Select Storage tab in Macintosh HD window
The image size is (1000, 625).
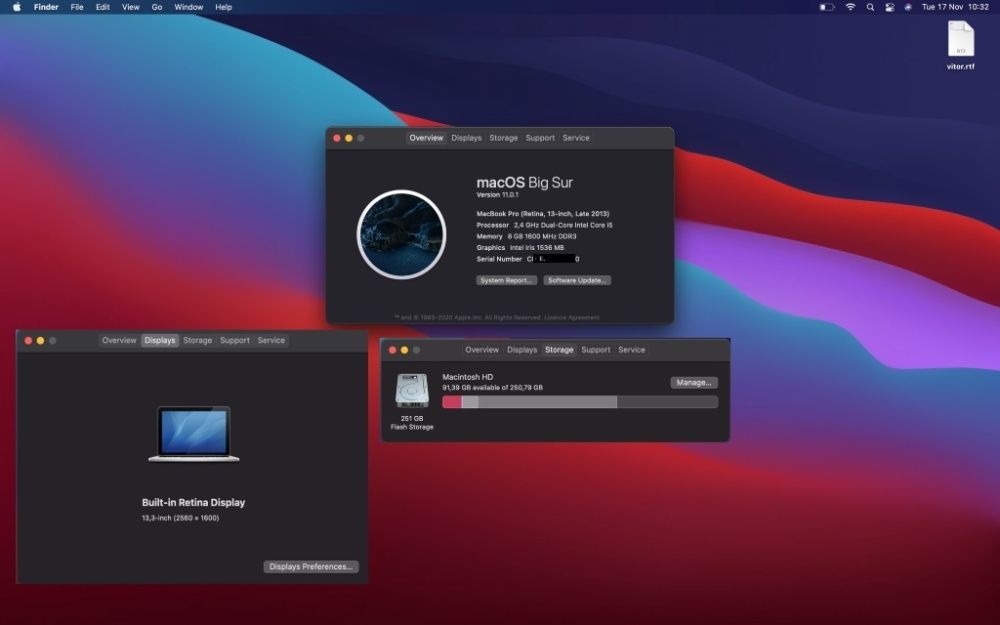(559, 350)
